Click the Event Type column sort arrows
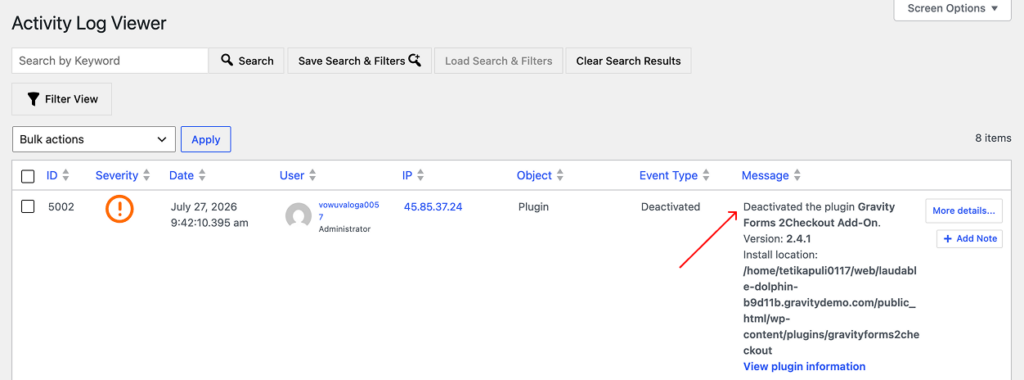Viewport: 1024px width, 380px height. click(x=706, y=176)
